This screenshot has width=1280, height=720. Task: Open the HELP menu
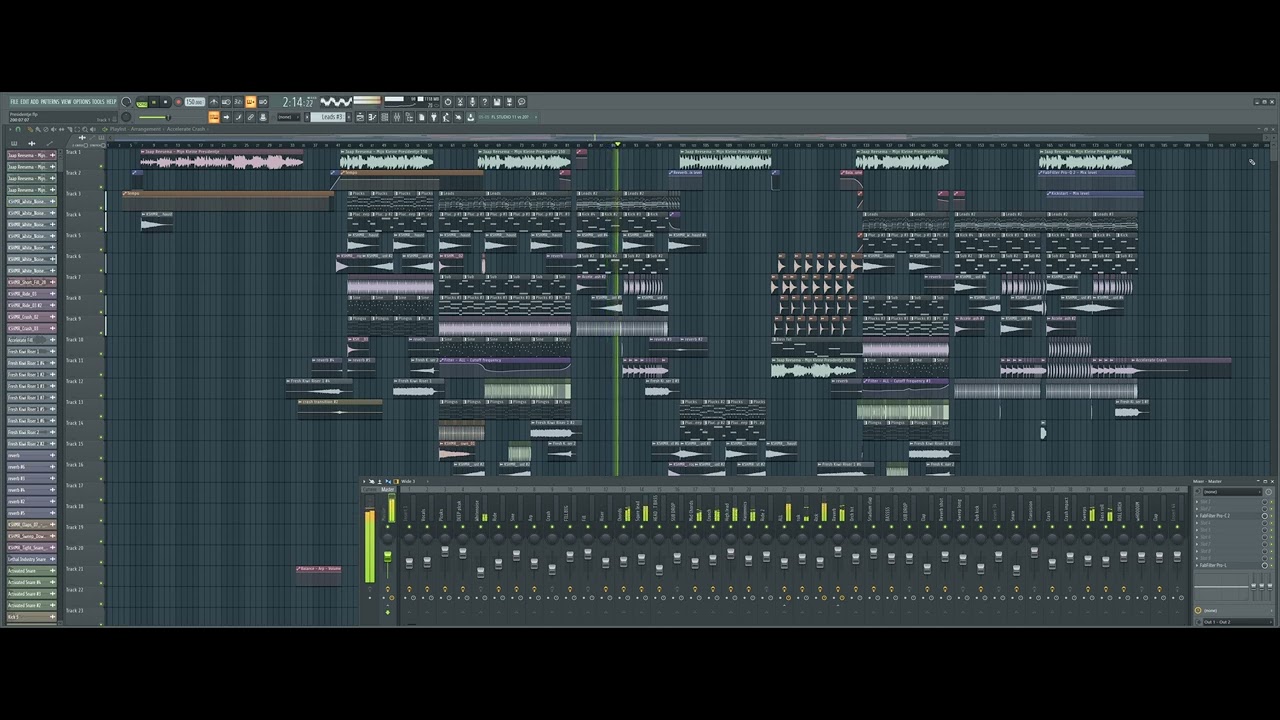pos(112,102)
